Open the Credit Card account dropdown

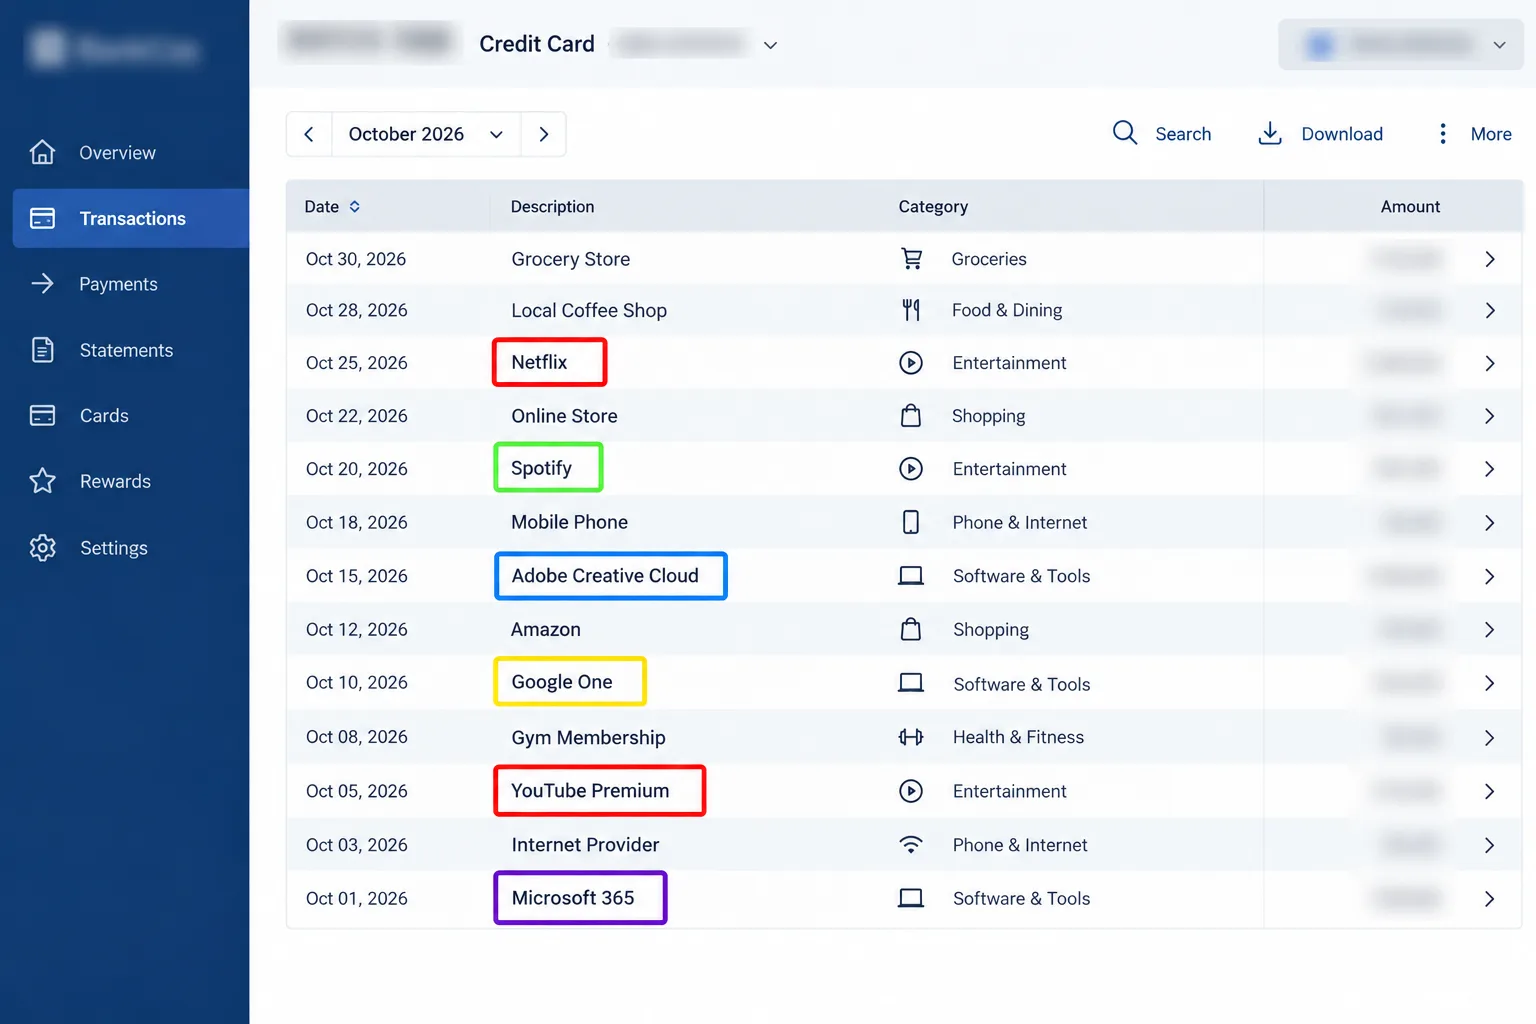pos(770,45)
